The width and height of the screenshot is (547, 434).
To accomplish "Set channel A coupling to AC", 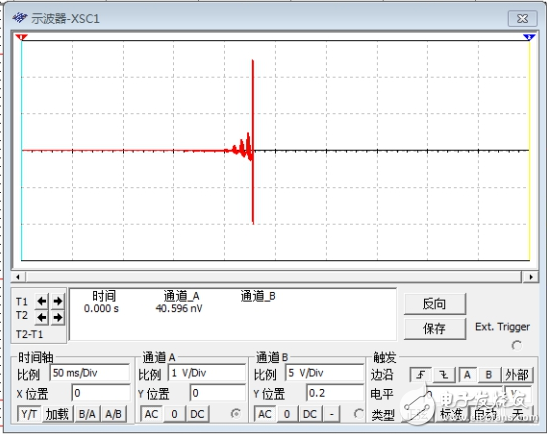I will (x=151, y=414).
